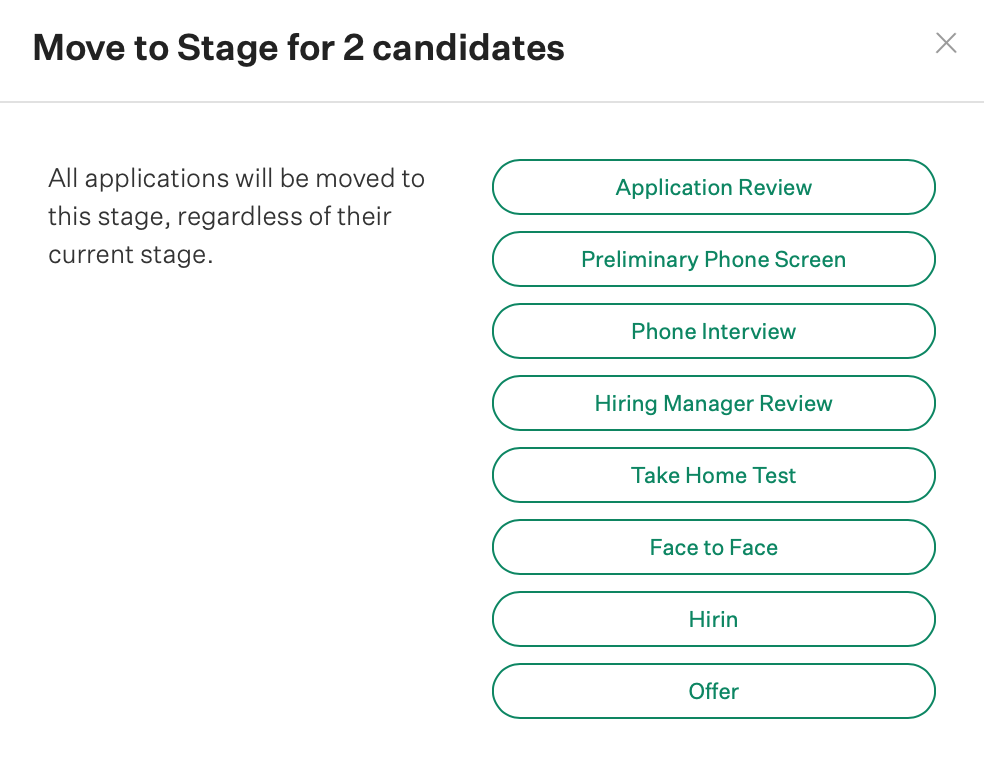Choose the stage labeled Hirin
984x784 pixels.
point(713,619)
